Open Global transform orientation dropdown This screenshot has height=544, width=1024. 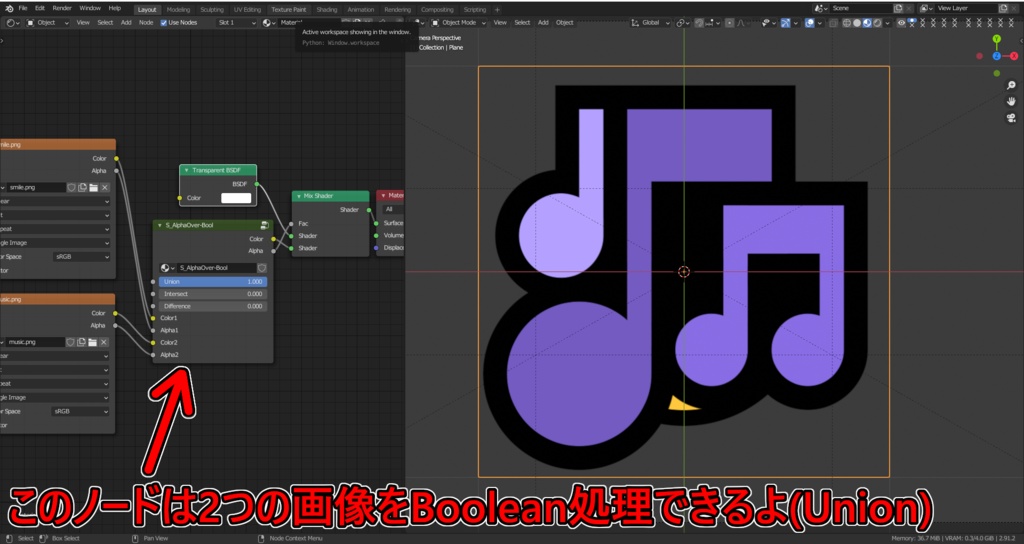pyautogui.click(x=651, y=22)
